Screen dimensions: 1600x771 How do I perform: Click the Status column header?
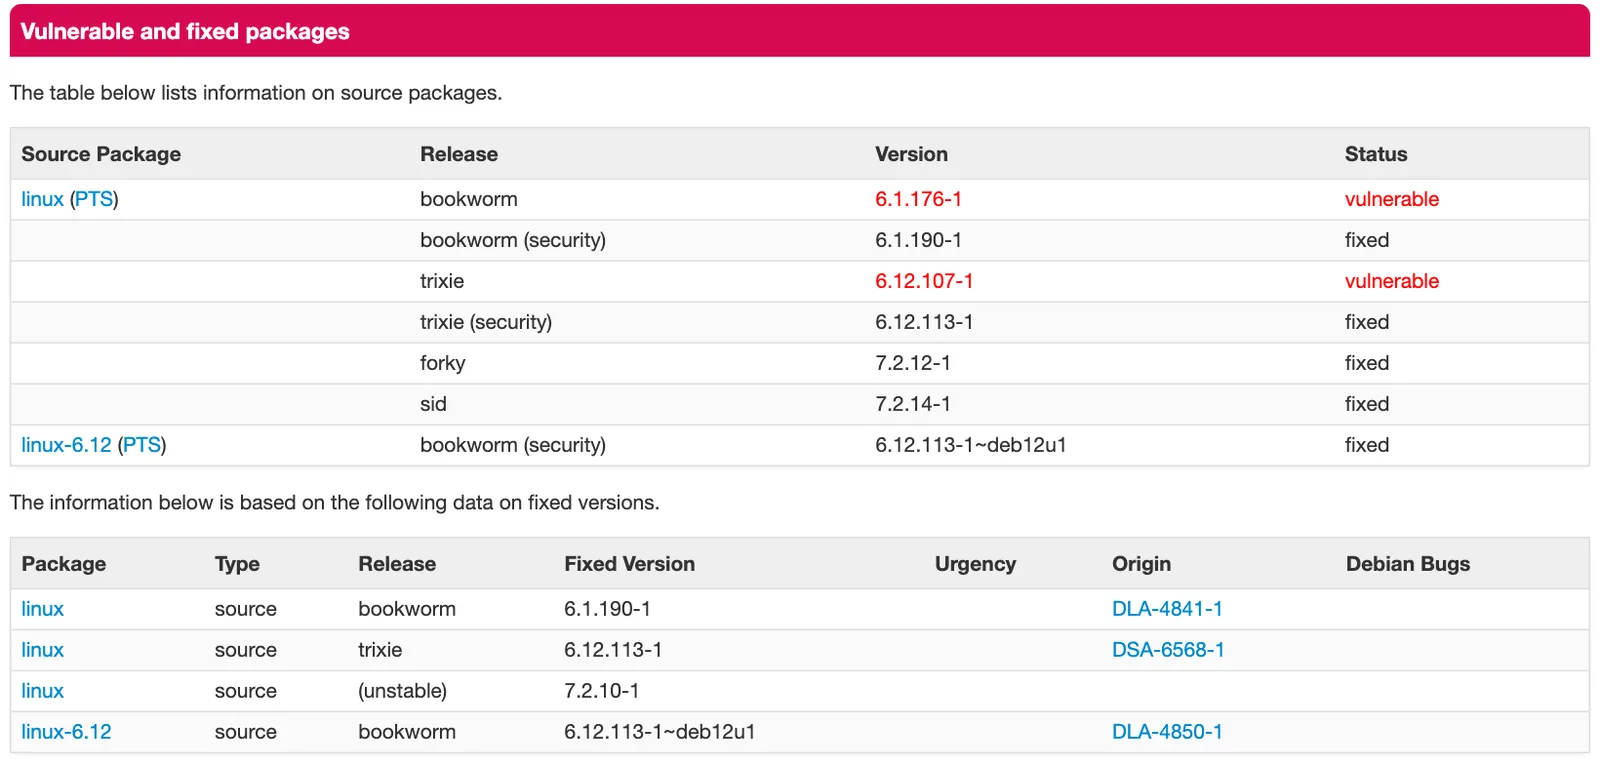click(1375, 154)
